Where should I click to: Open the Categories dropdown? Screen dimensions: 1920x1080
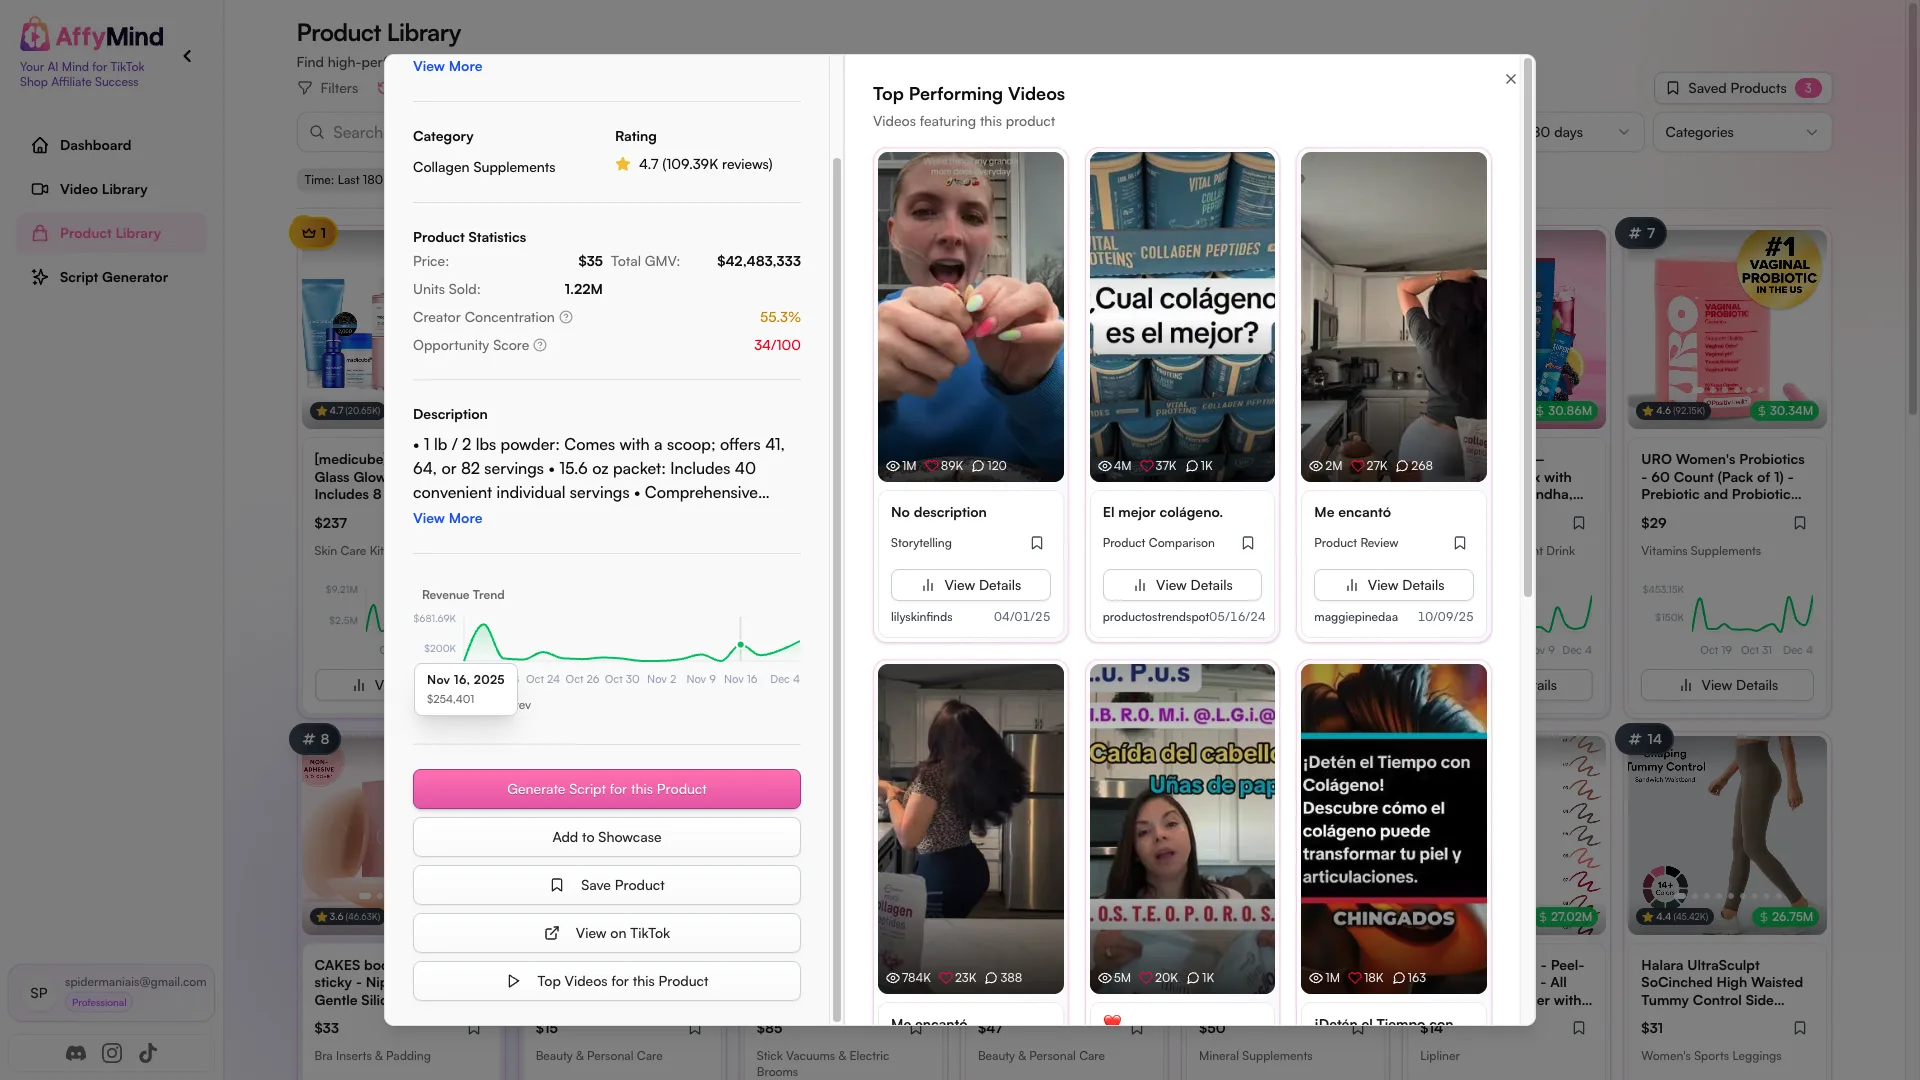(x=1741, y=132)
